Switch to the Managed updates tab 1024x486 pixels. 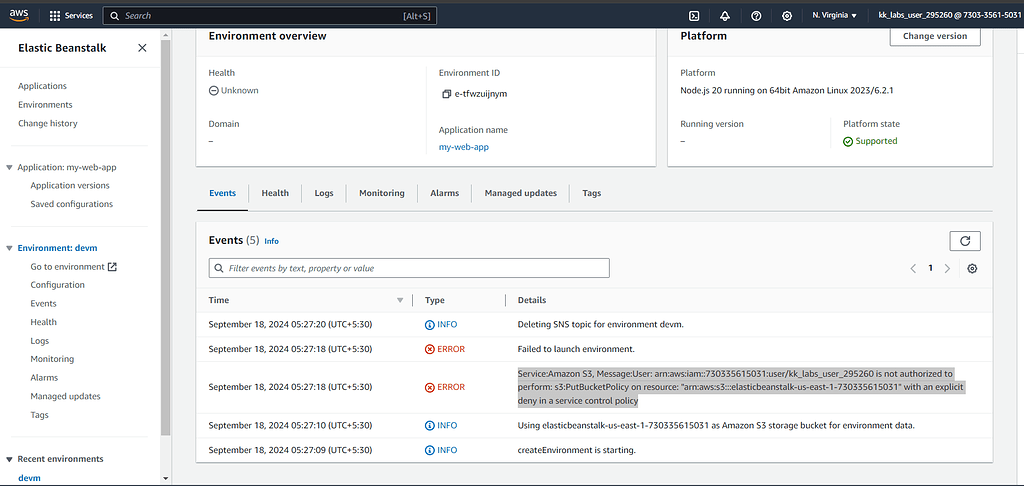point(520,193)
